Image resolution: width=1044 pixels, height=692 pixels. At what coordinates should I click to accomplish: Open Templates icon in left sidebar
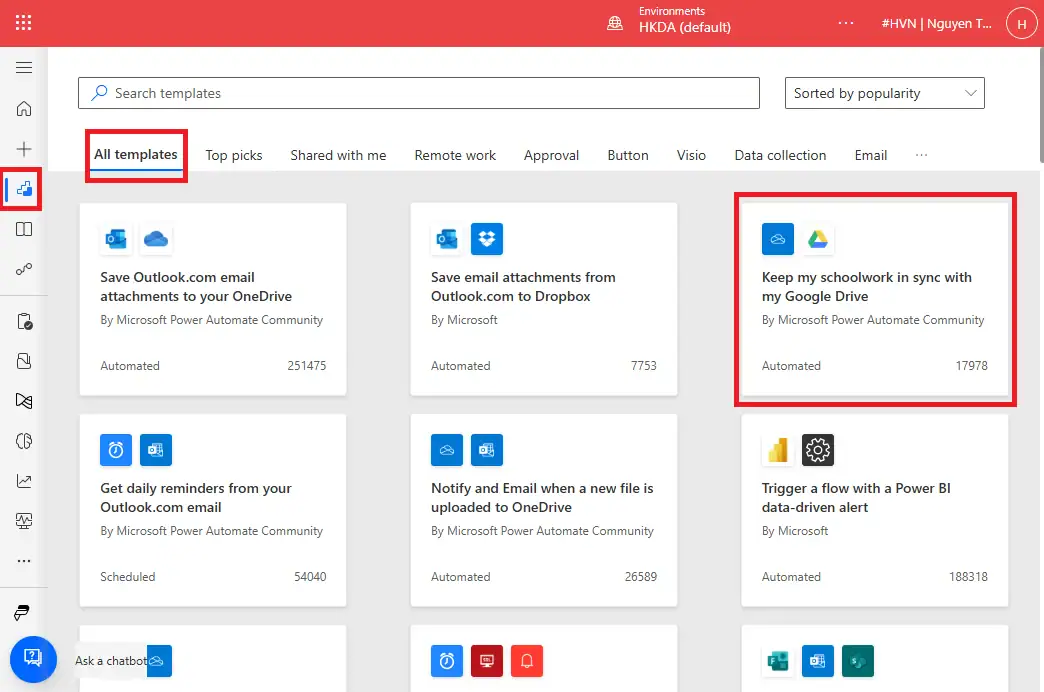pyautogui.click(x=24, y=189)
